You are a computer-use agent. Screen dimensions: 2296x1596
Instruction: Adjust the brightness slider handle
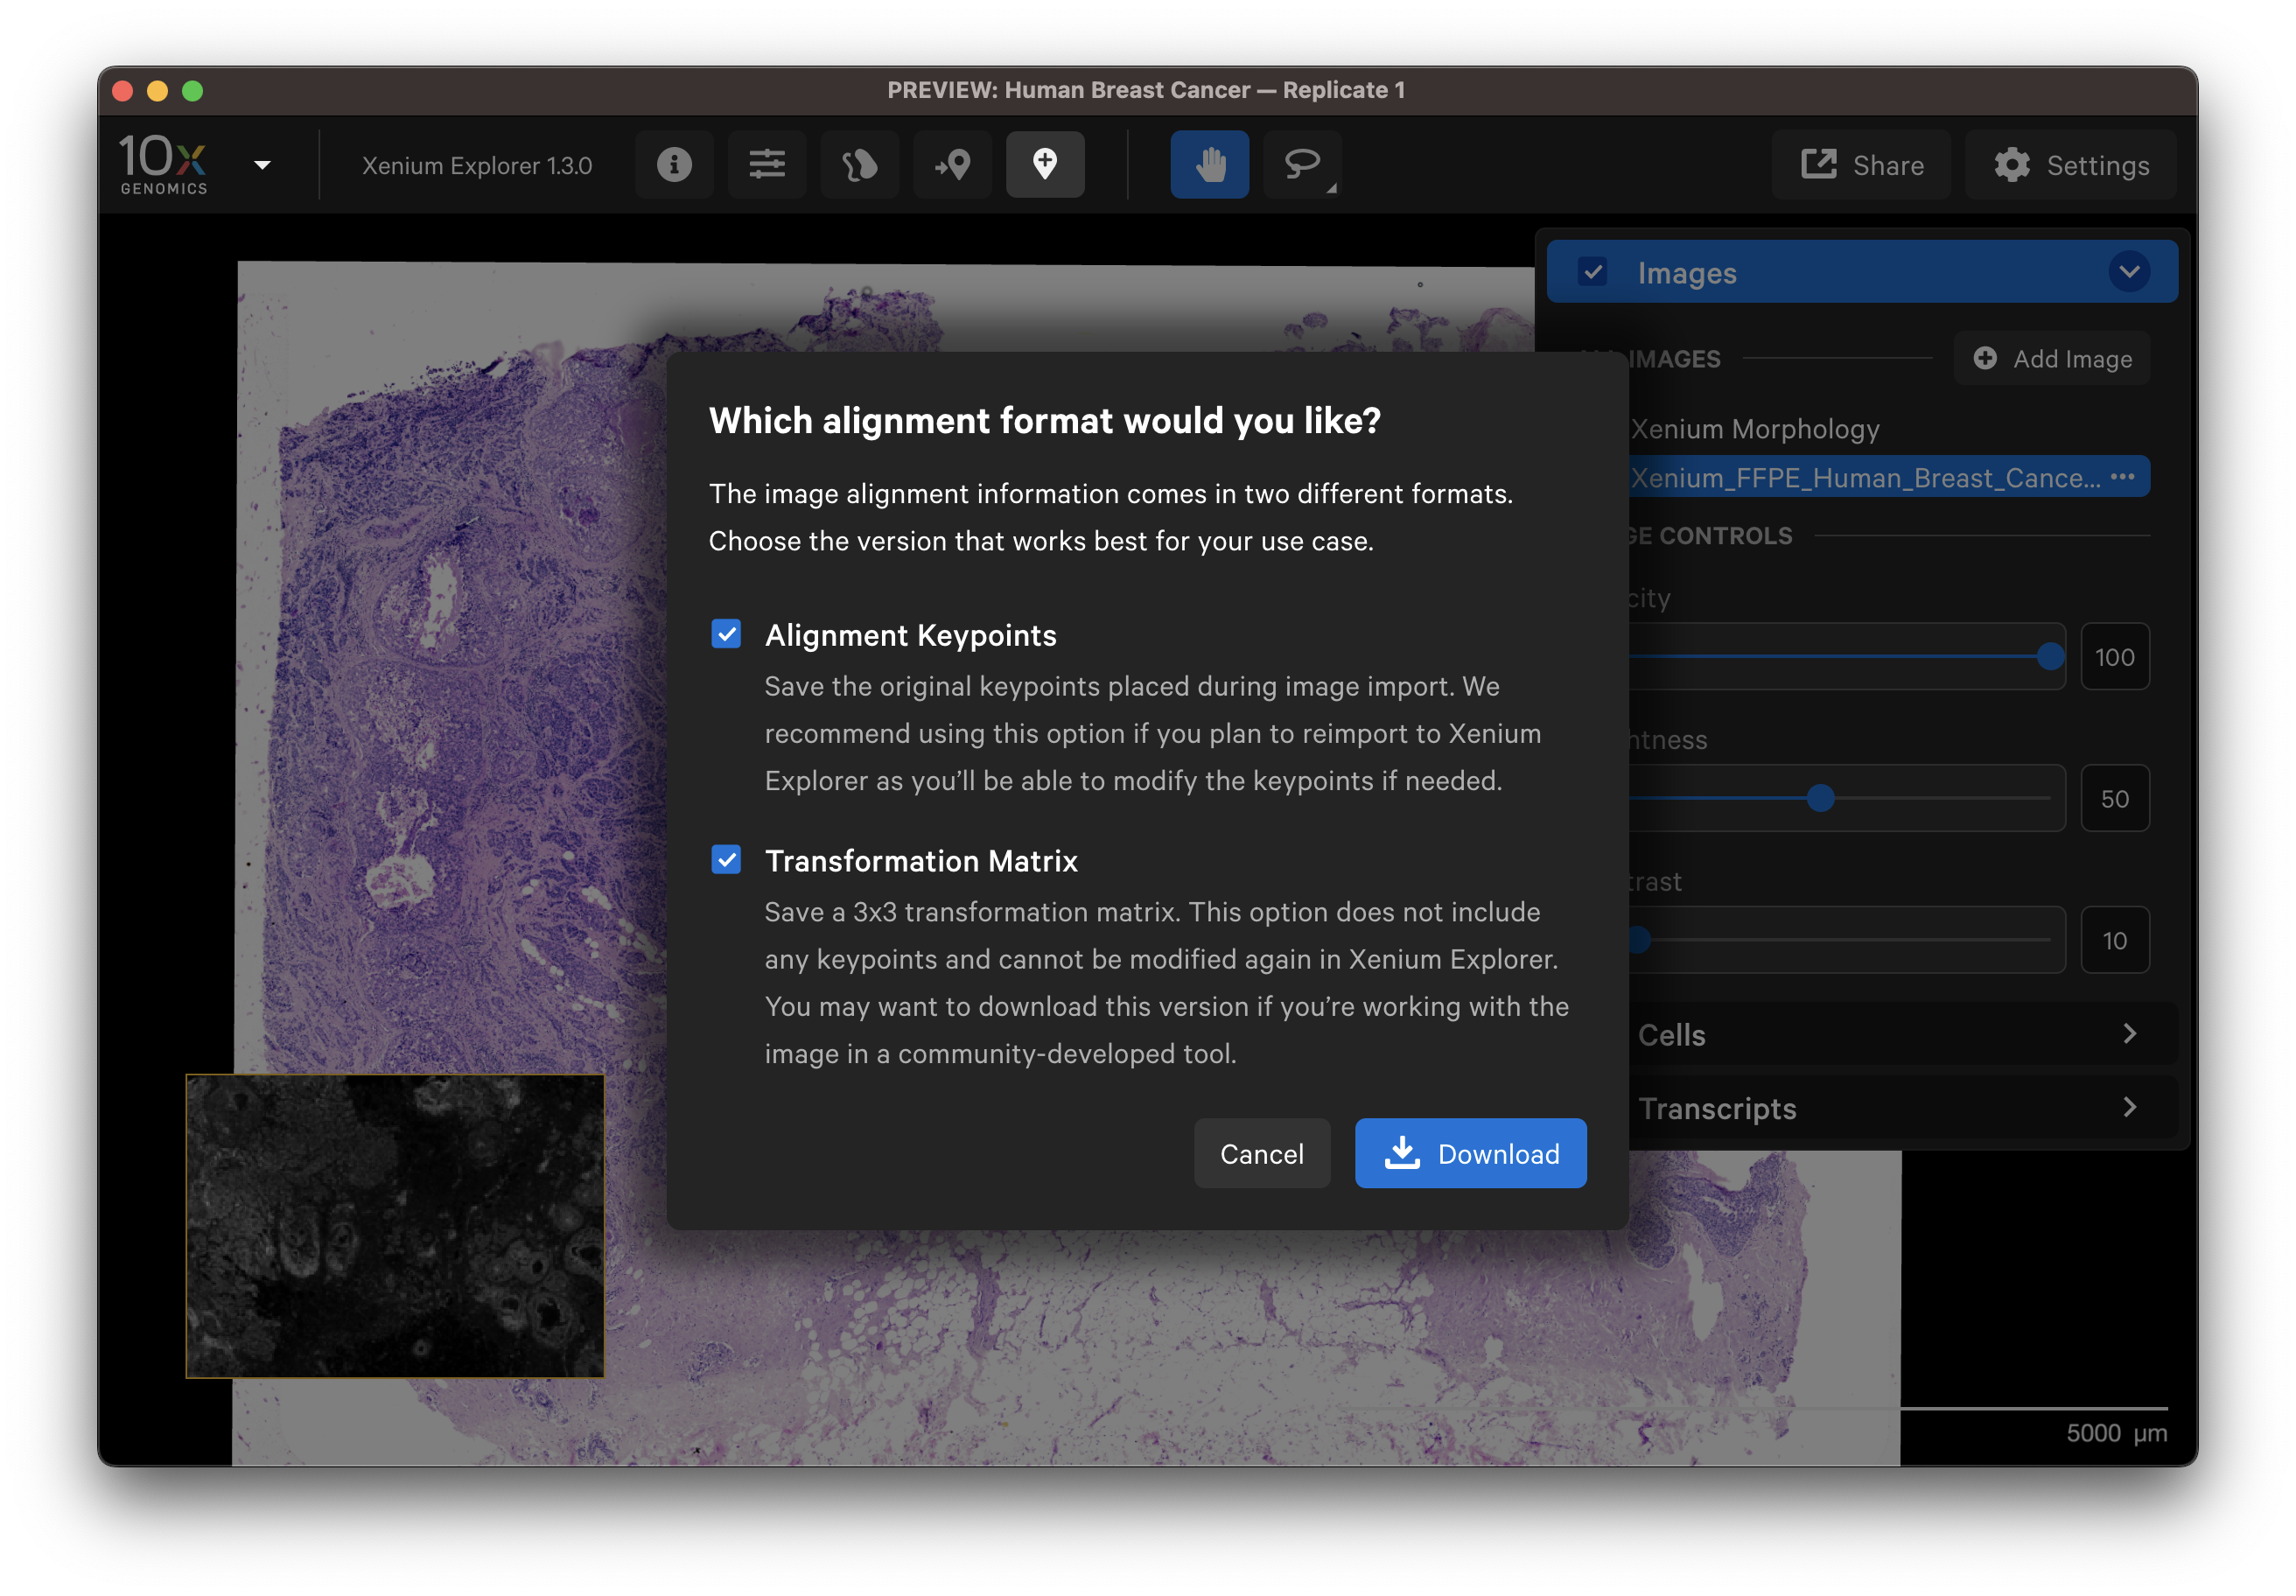(1821, 798)
